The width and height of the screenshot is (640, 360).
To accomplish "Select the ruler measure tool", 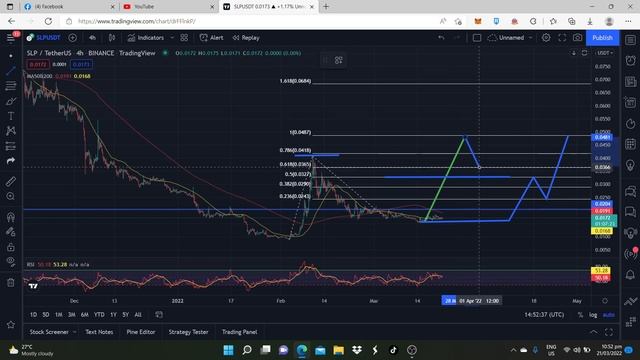I will (x=11, y=181).
